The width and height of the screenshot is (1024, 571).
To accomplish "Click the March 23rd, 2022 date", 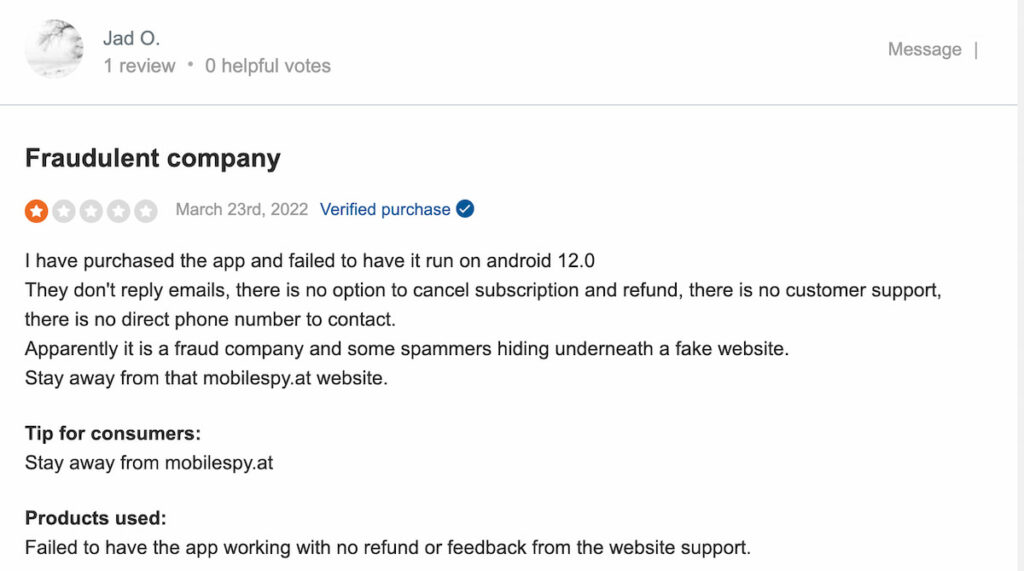I will [x=242, y=209].
